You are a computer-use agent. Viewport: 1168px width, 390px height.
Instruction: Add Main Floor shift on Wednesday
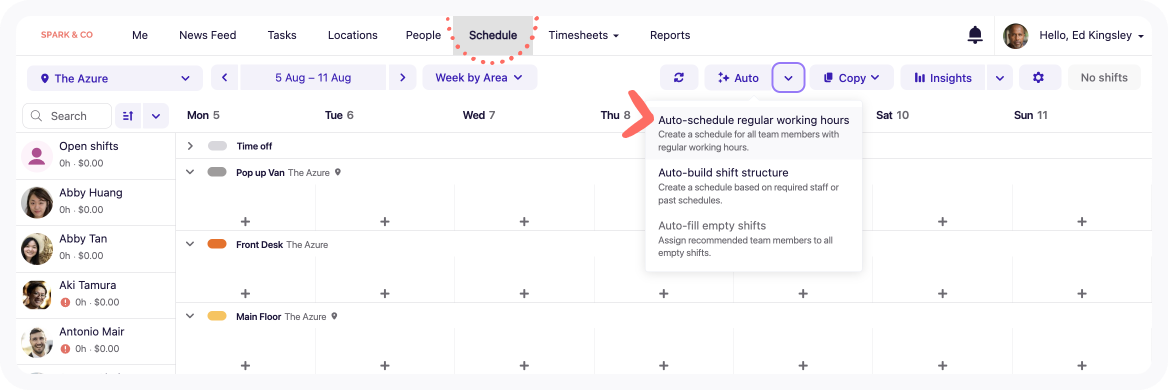tap(524, 365)
